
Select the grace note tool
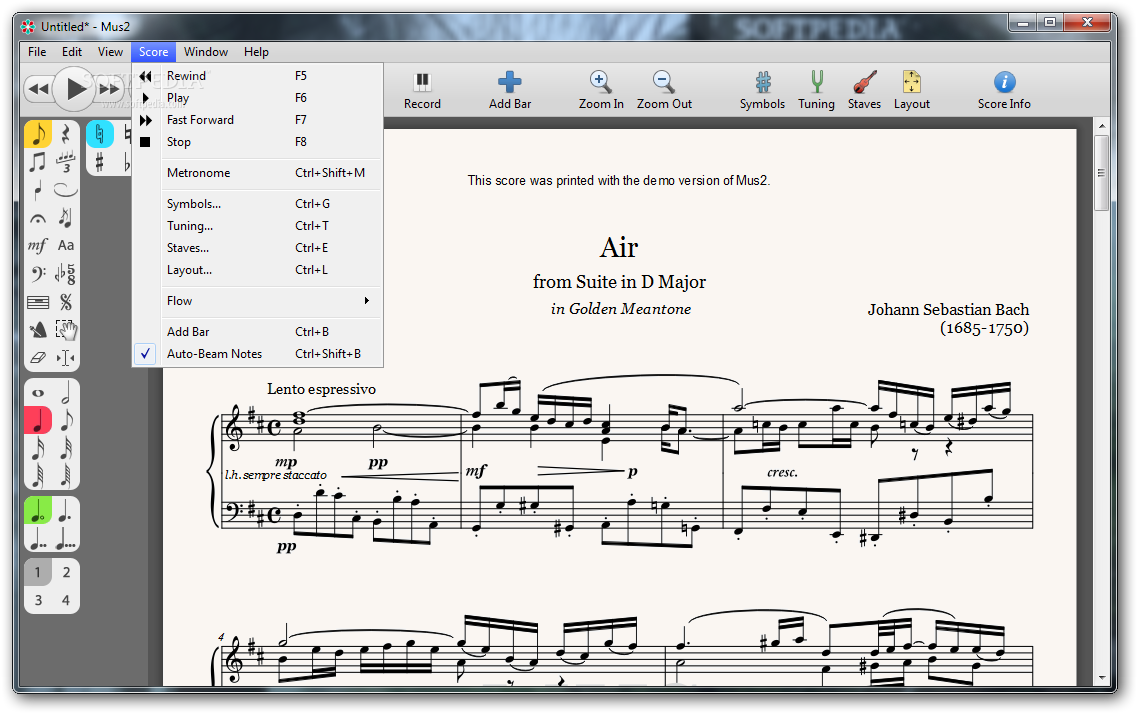pos(65,218)
